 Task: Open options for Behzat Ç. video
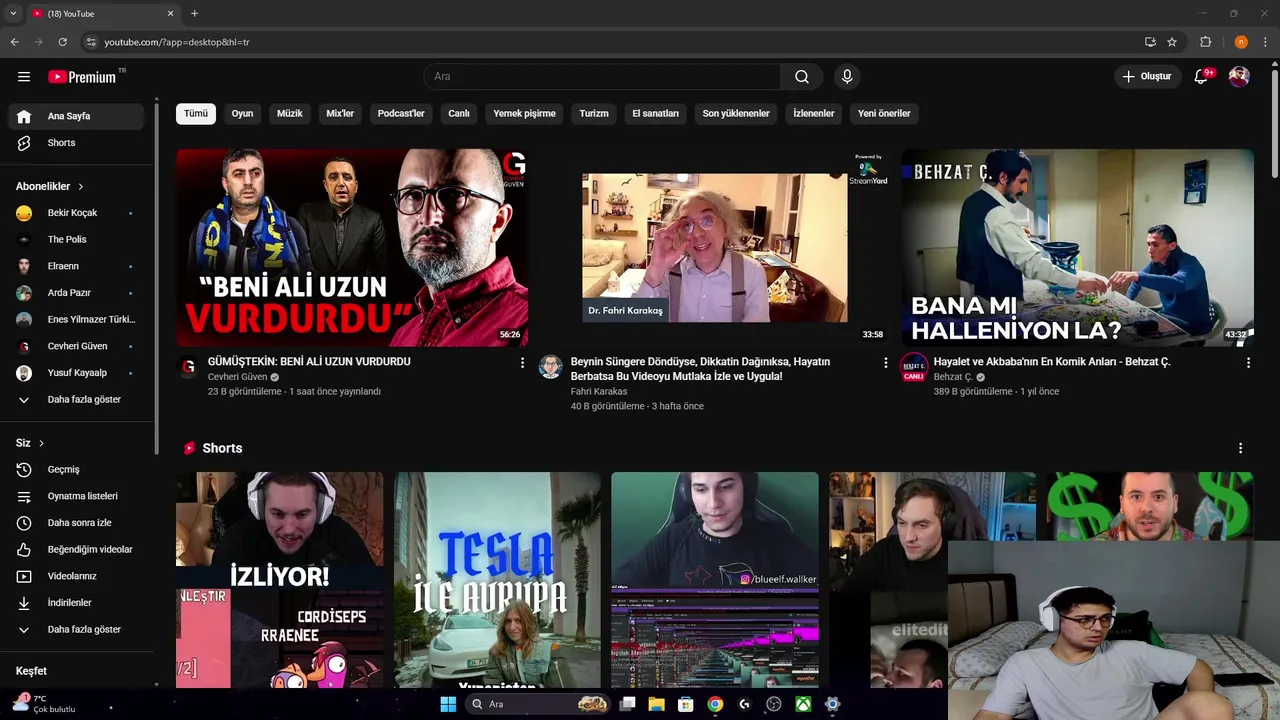pos(1248,363)
